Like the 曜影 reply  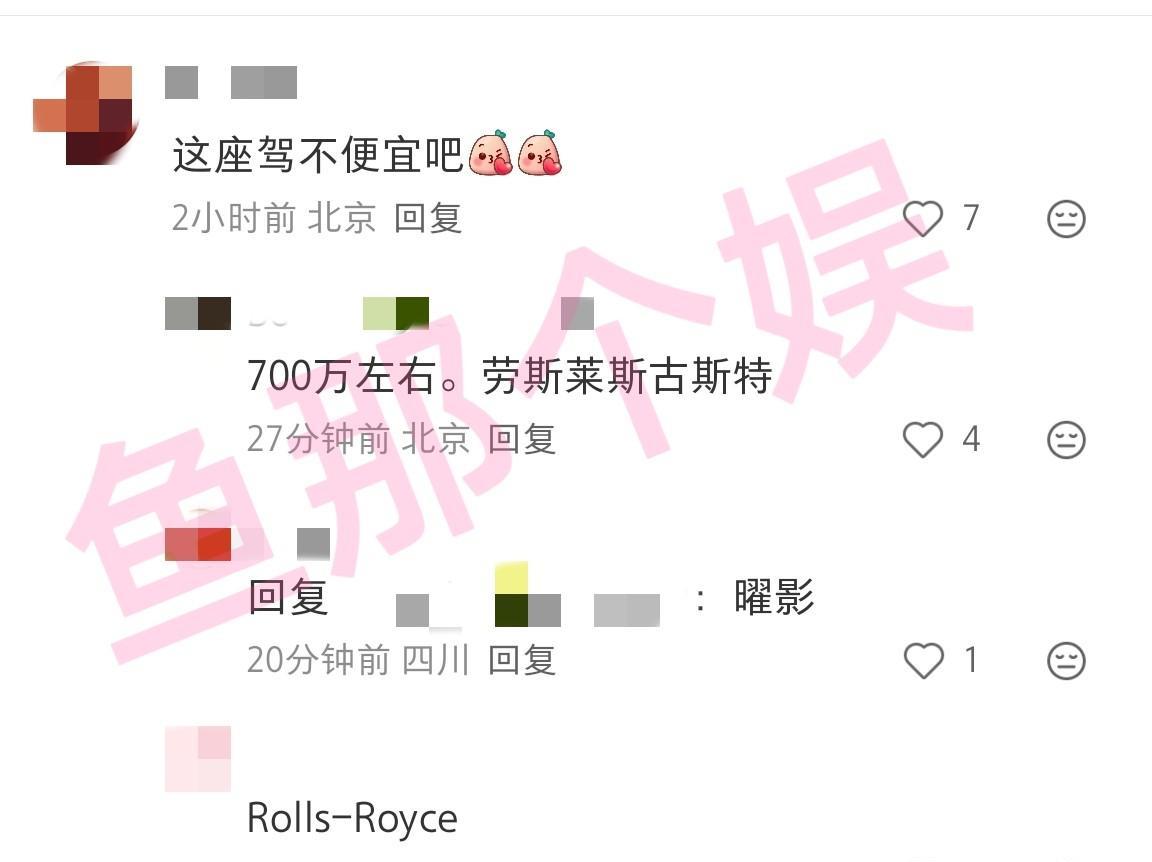pos(923,660)
